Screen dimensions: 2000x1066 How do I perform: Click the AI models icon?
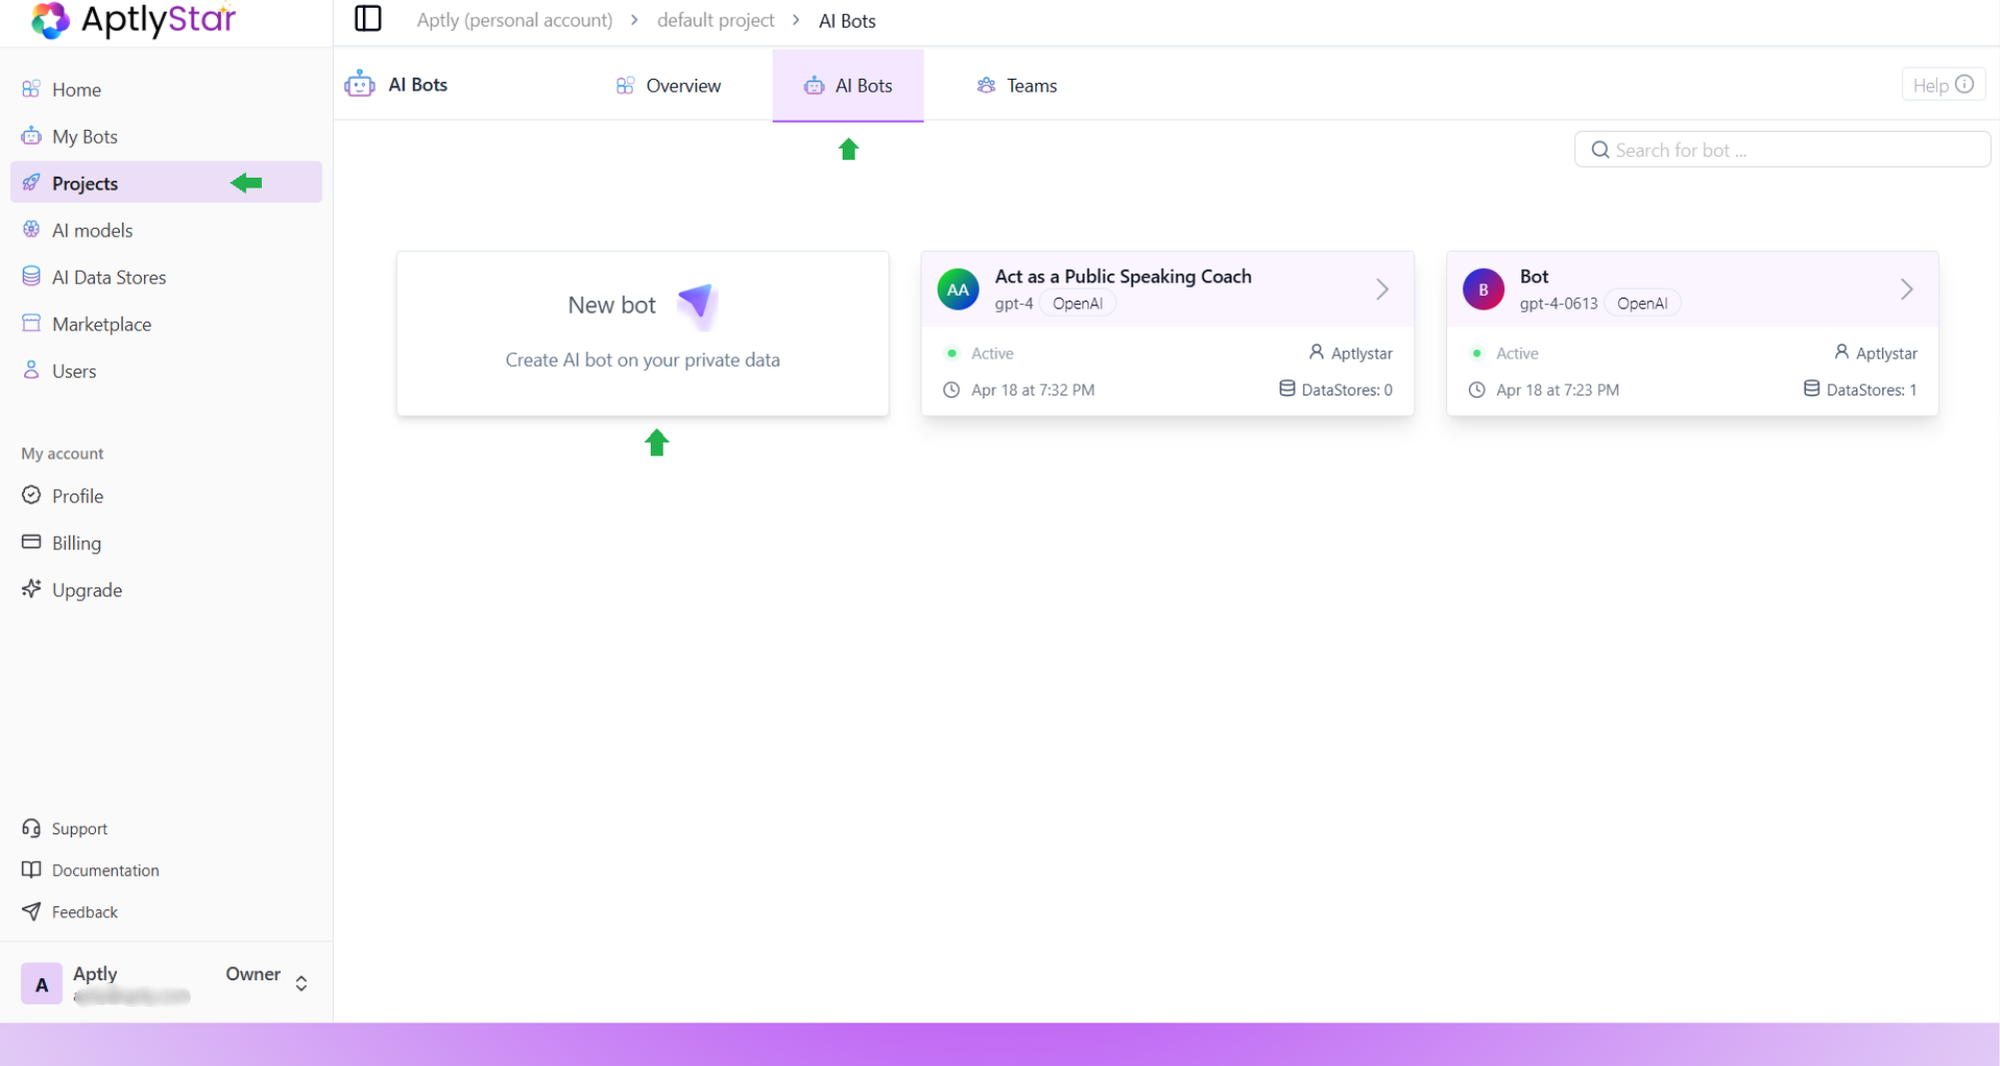point(31,229)
